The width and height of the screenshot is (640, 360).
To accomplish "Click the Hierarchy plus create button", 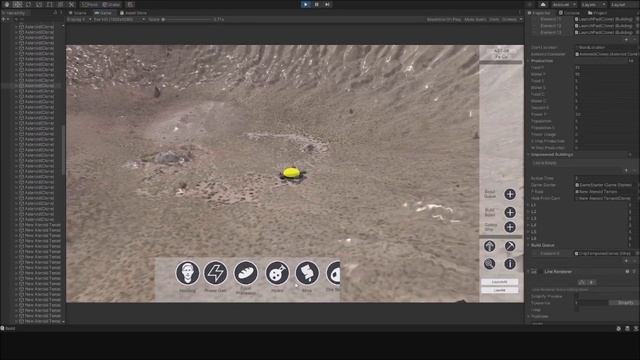I will tap(4, 19).
